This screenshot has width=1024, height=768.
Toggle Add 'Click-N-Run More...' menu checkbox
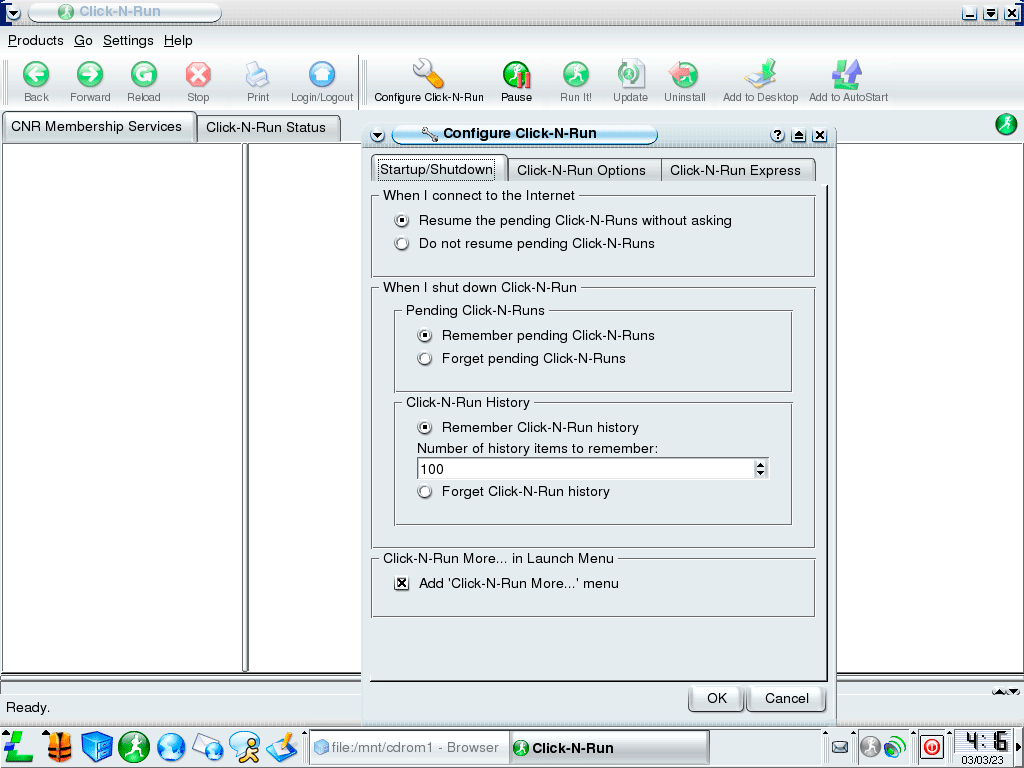(402, 584)
